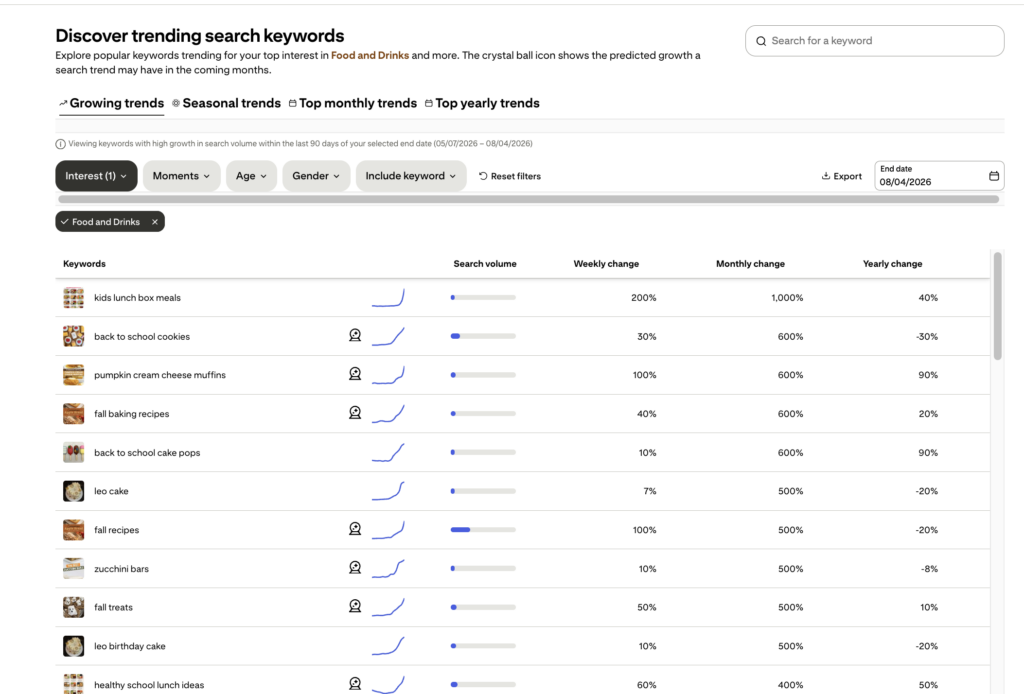
Task: Click the crystal ball icon for fall recipes
Action: click(355, 529)
